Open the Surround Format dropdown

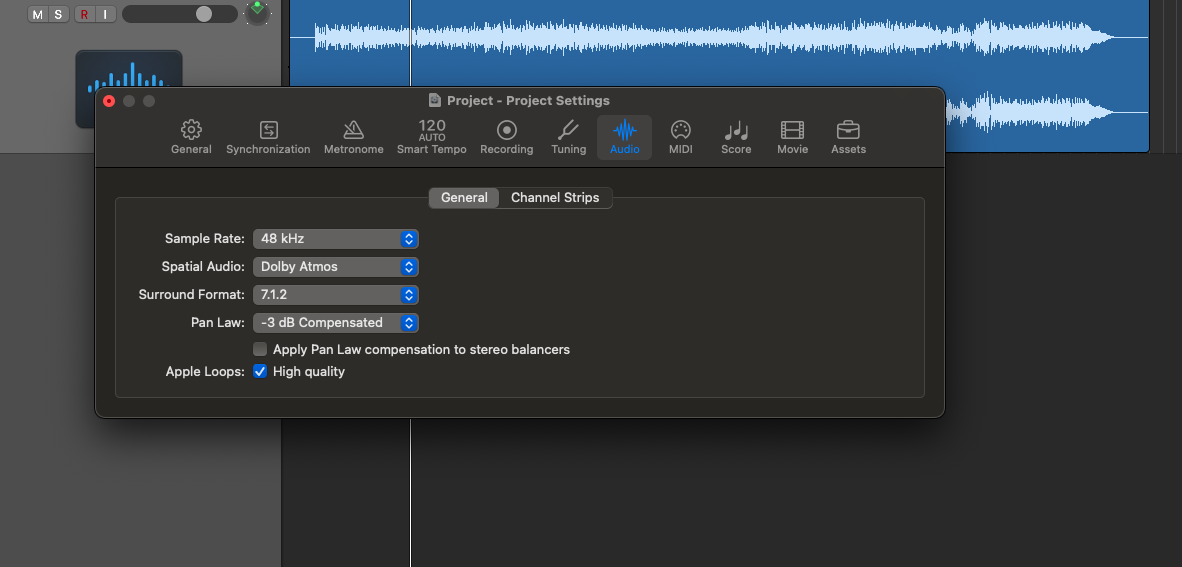[x=335, y=295]
